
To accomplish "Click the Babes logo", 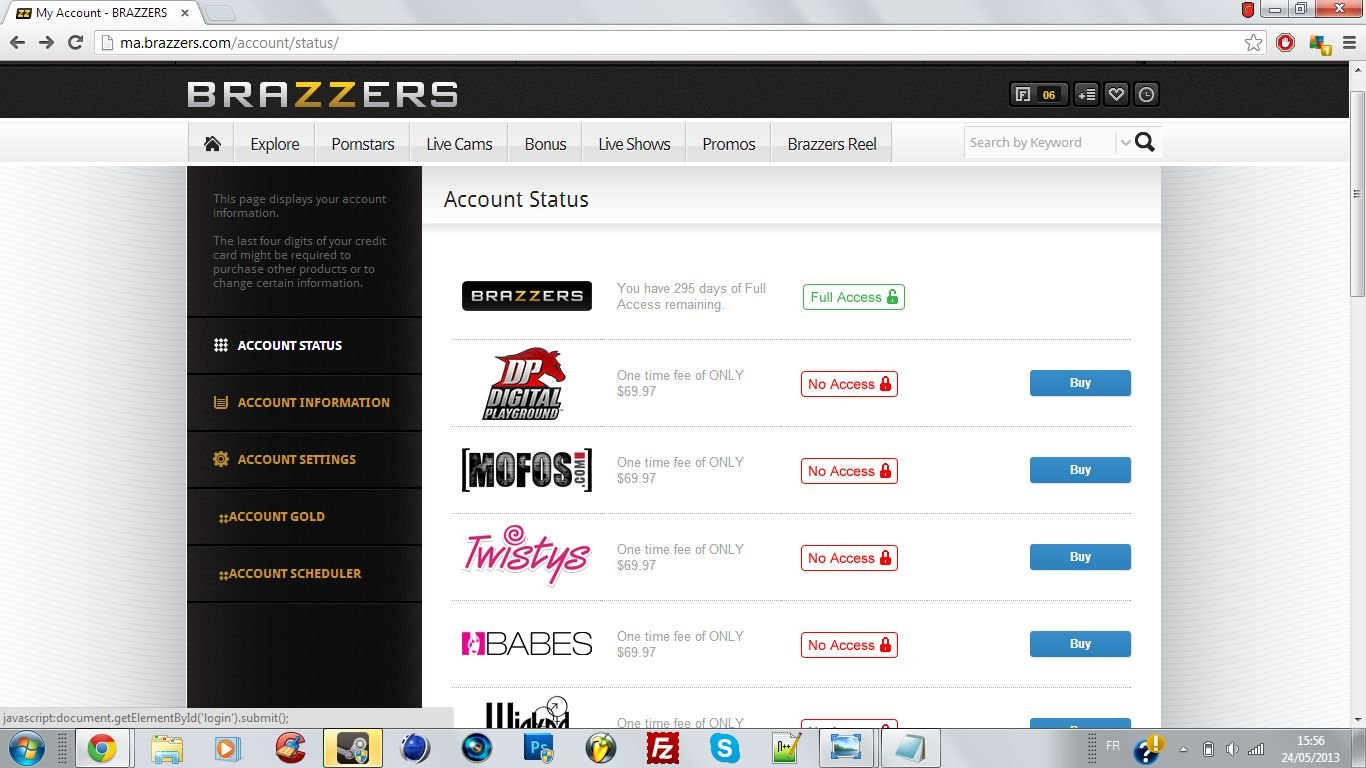I will click(x=527, y=644).
